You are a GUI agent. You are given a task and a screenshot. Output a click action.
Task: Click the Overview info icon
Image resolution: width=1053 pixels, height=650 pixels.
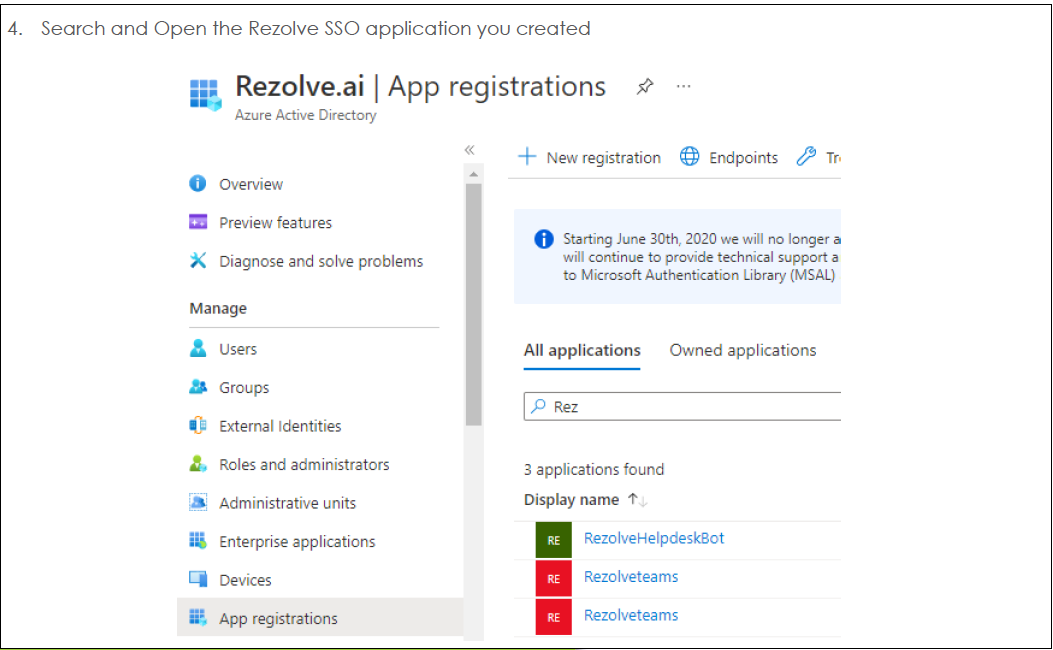197,183
